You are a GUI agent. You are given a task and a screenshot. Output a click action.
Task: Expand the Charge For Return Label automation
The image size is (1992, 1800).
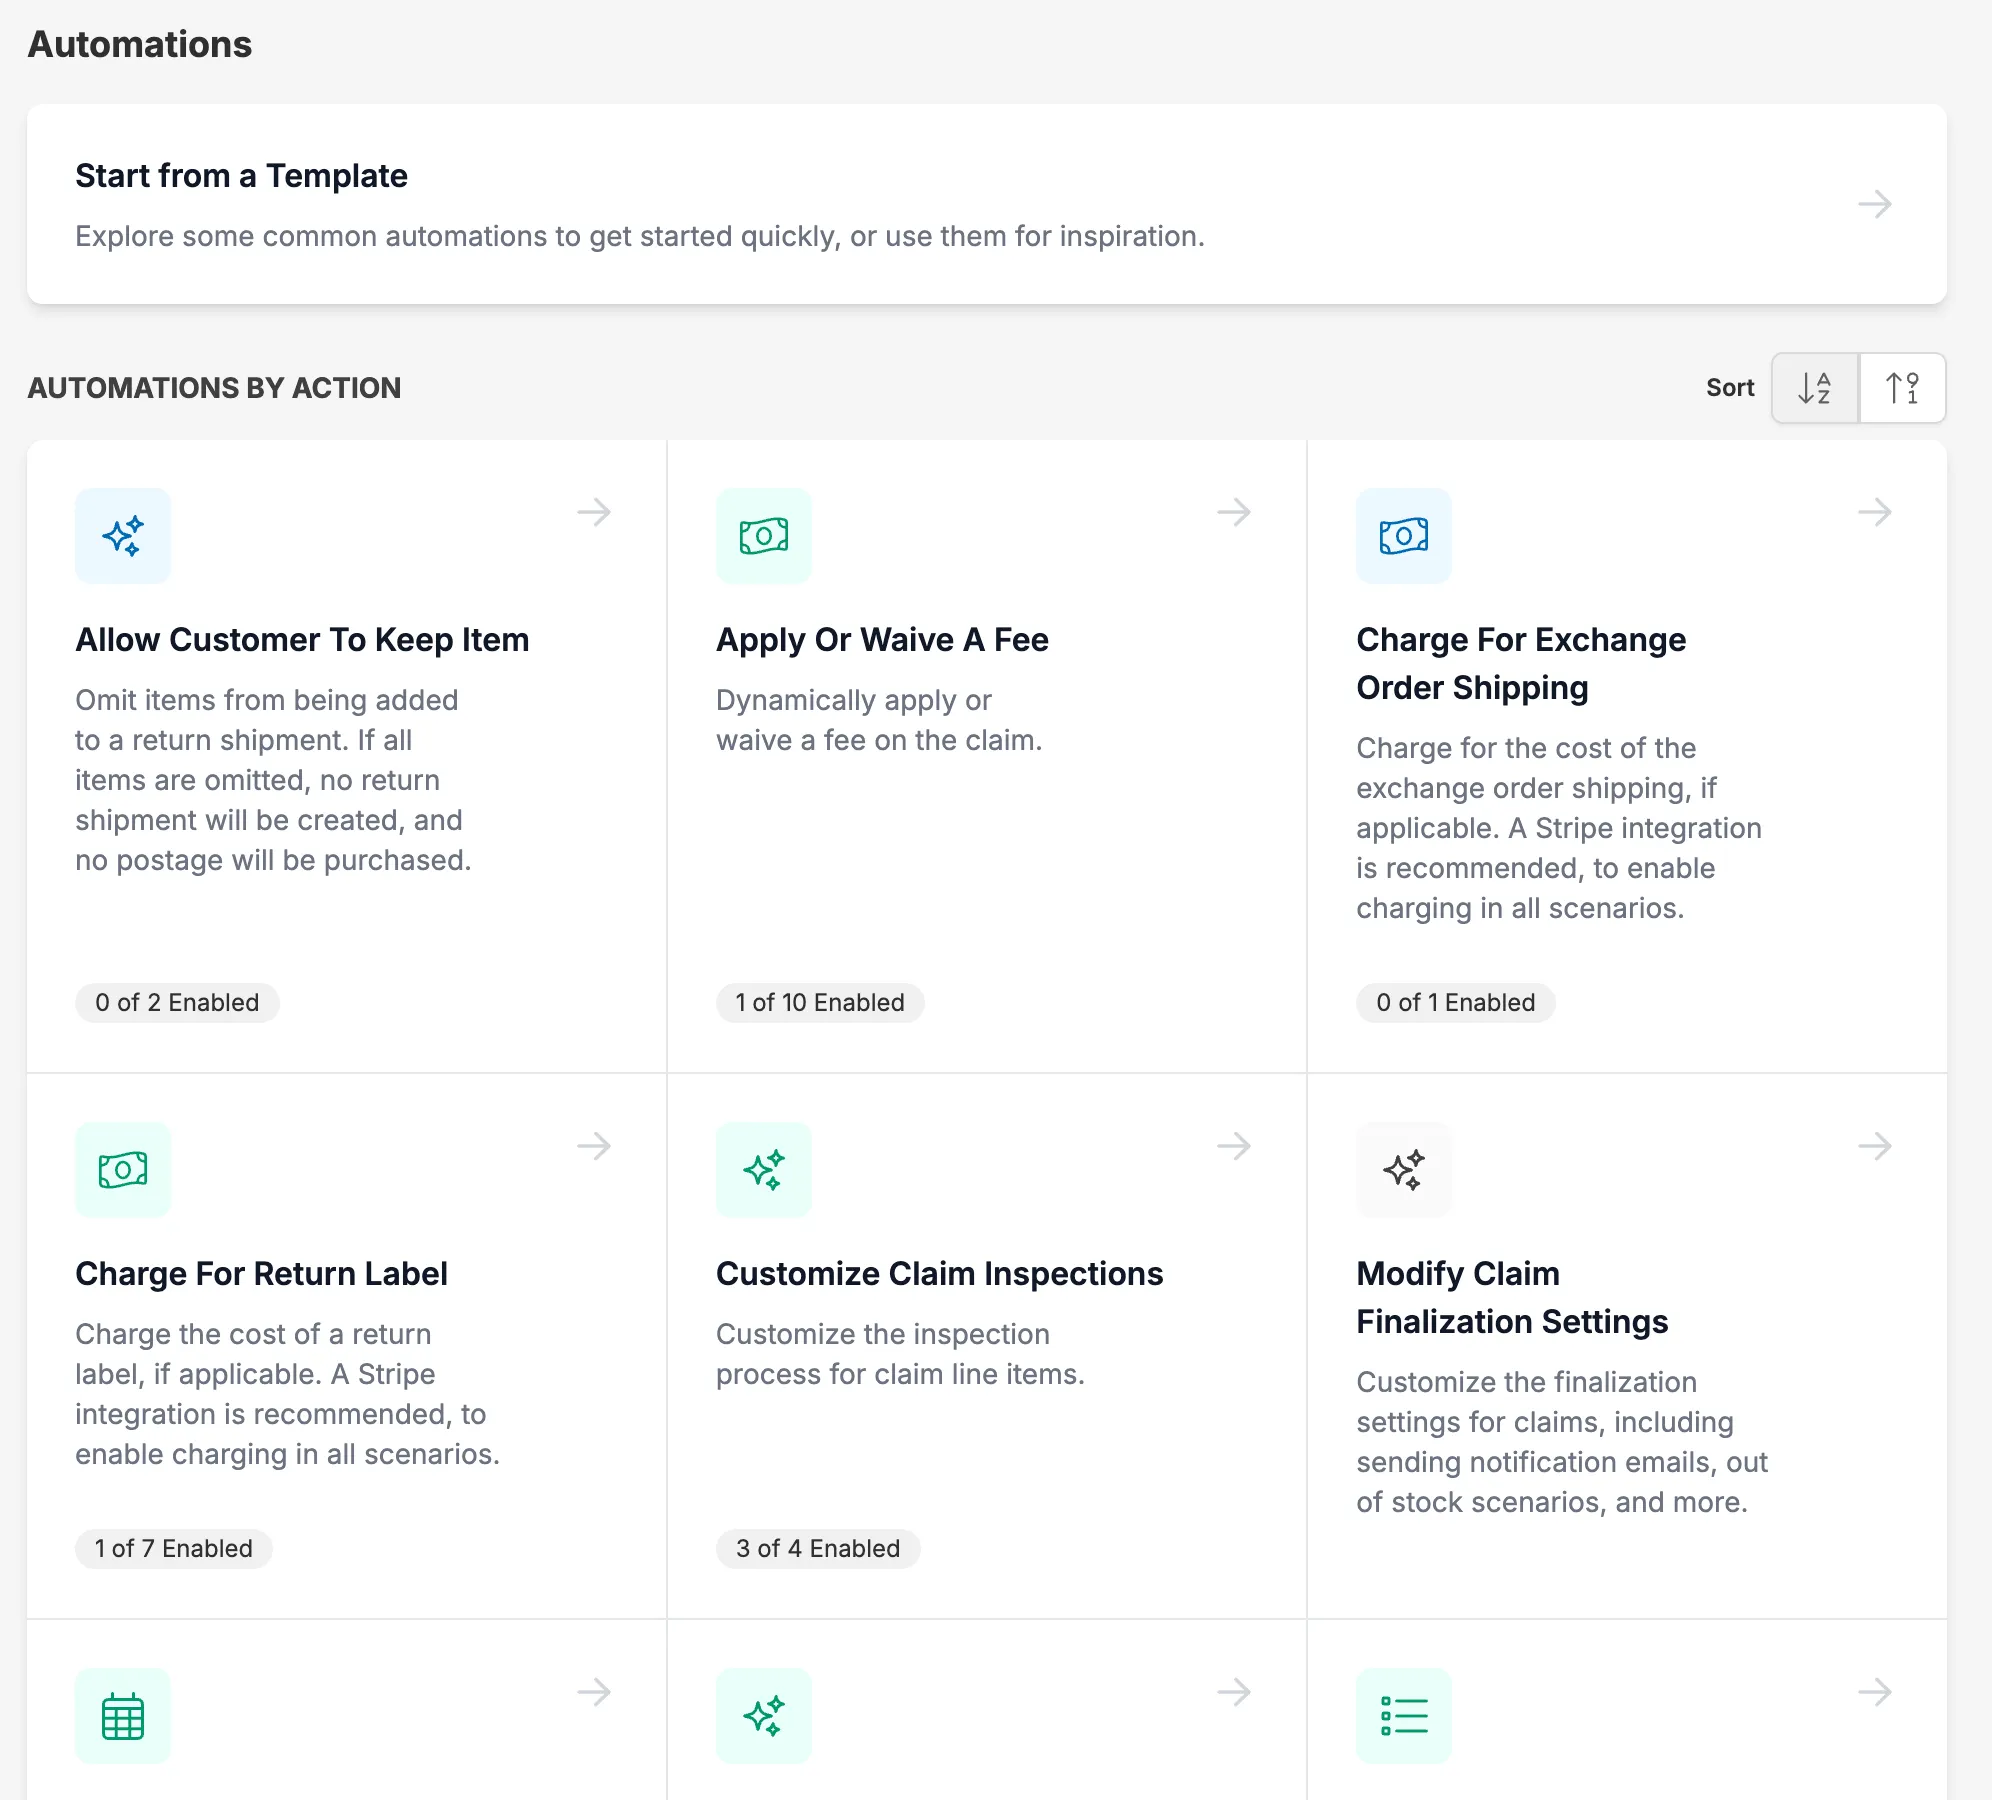click(x=595, y=1146)
